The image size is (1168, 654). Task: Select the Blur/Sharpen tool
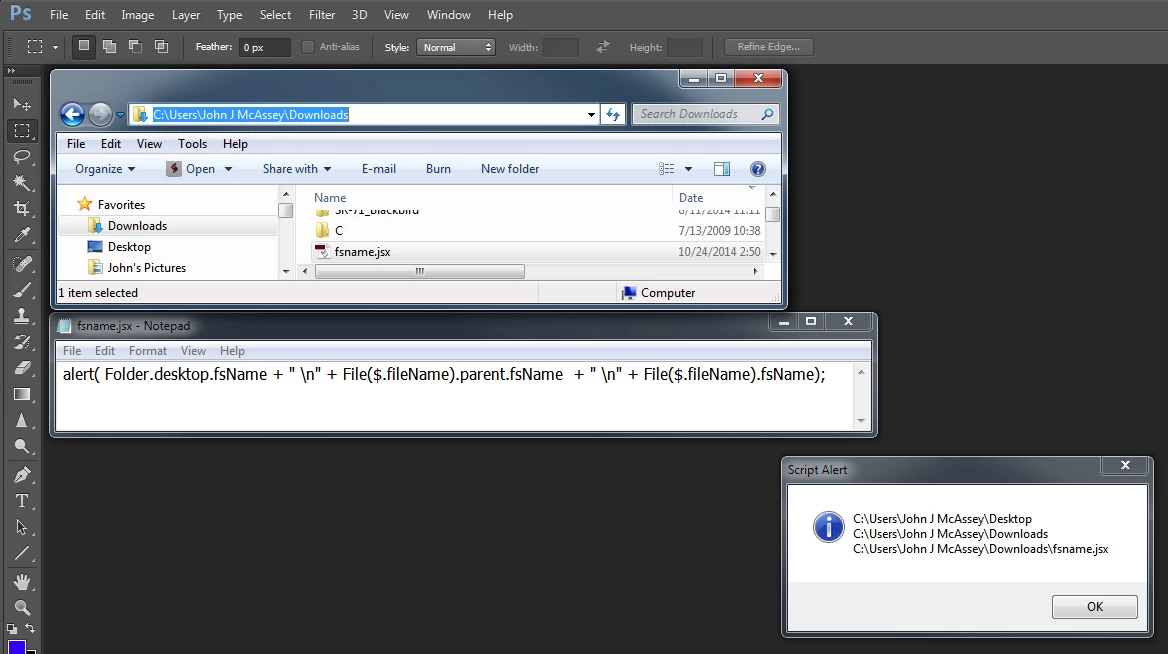[22, 420]
